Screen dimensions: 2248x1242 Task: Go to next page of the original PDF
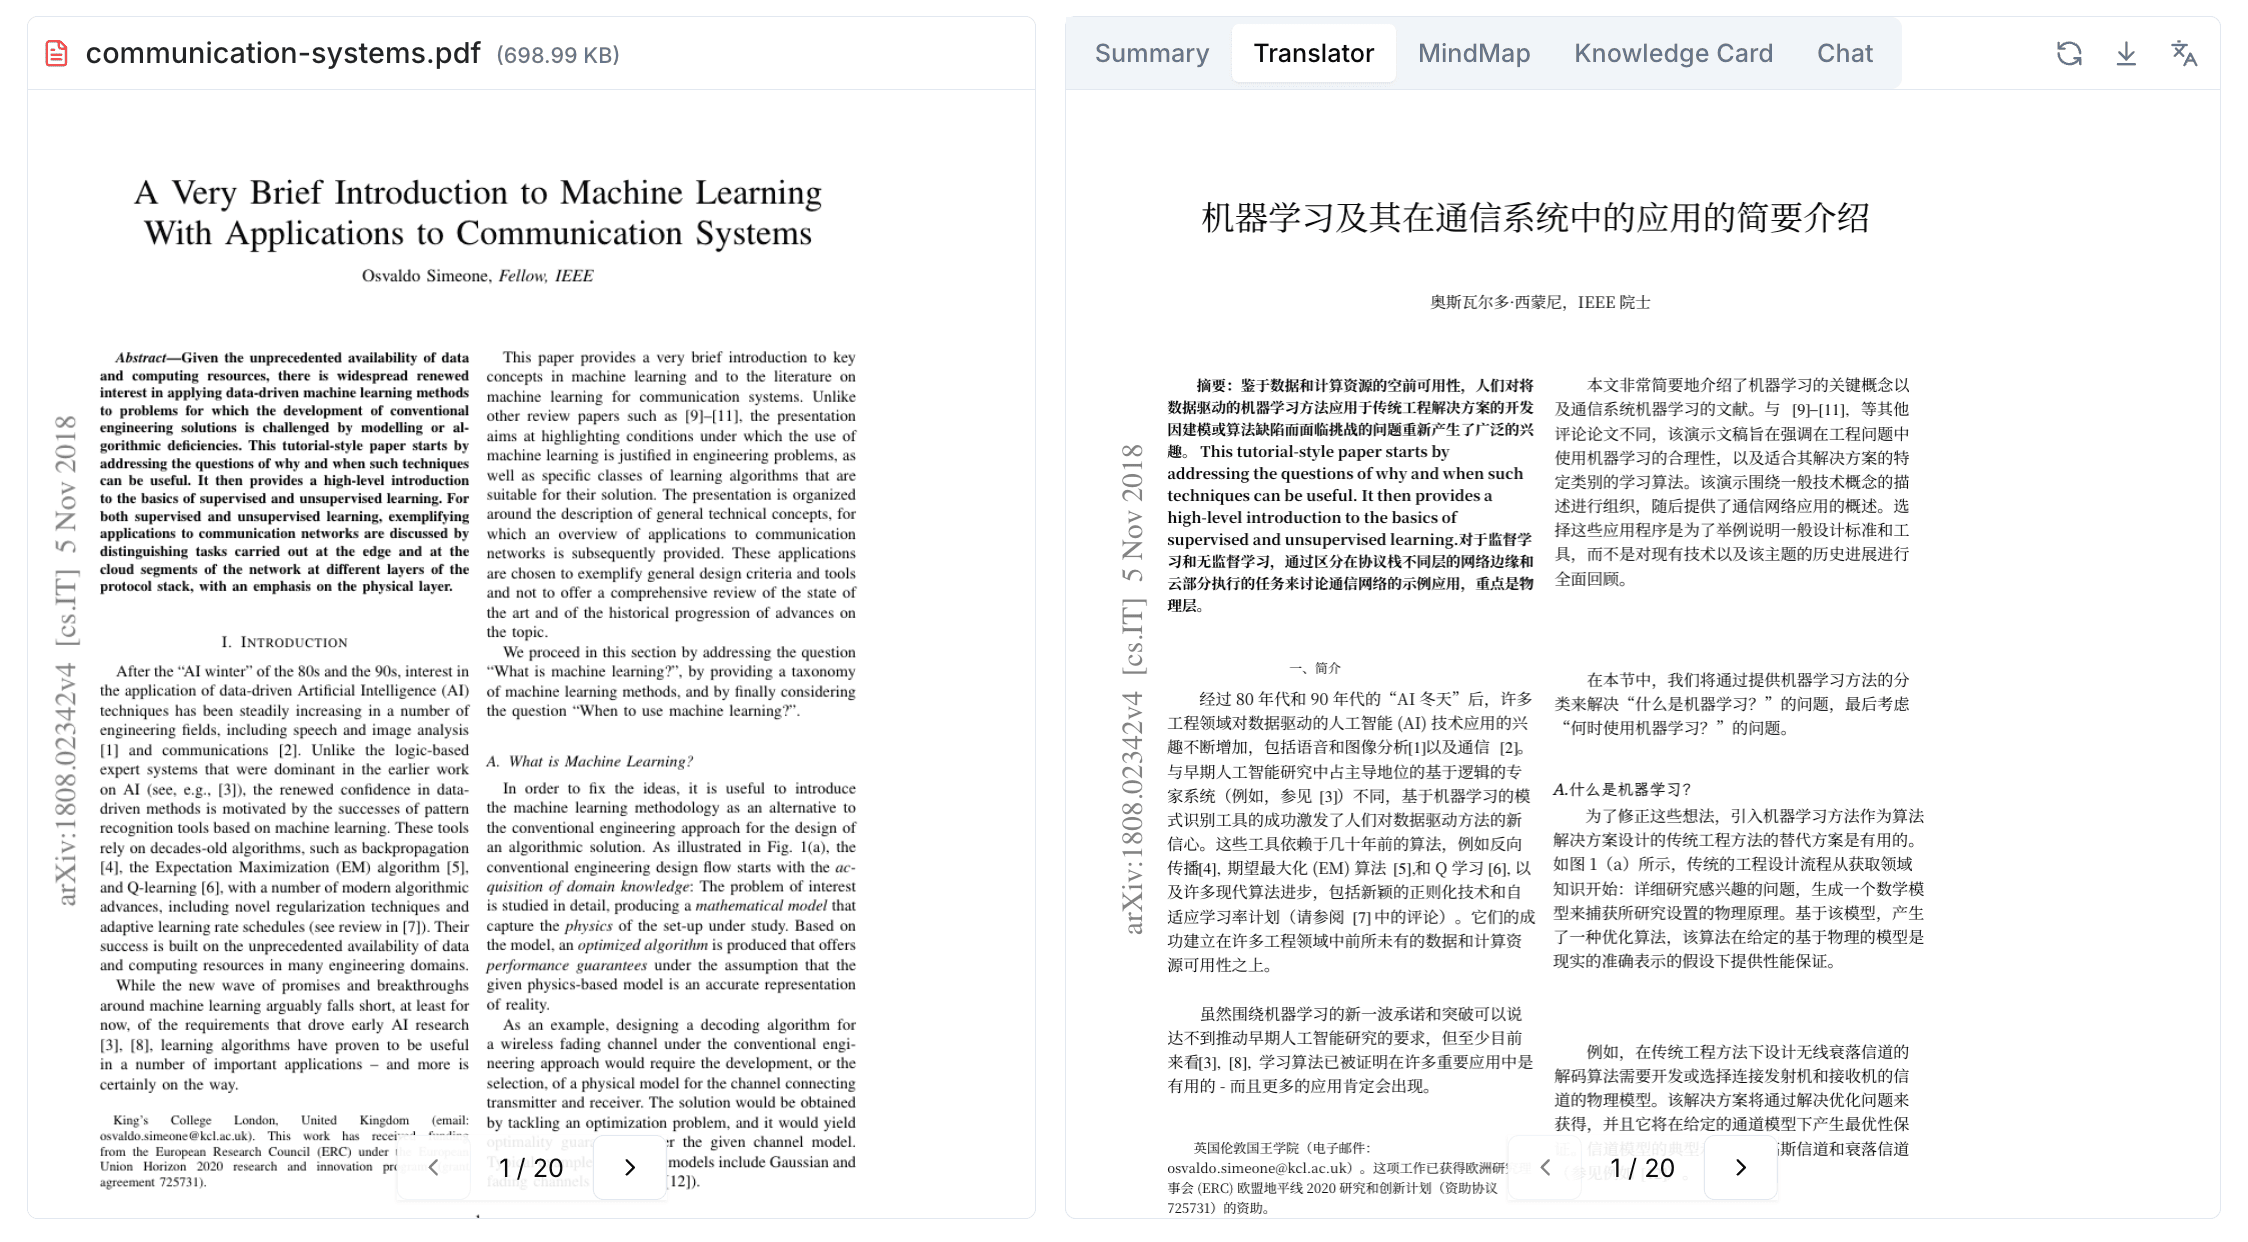[x=629, y=1166]
